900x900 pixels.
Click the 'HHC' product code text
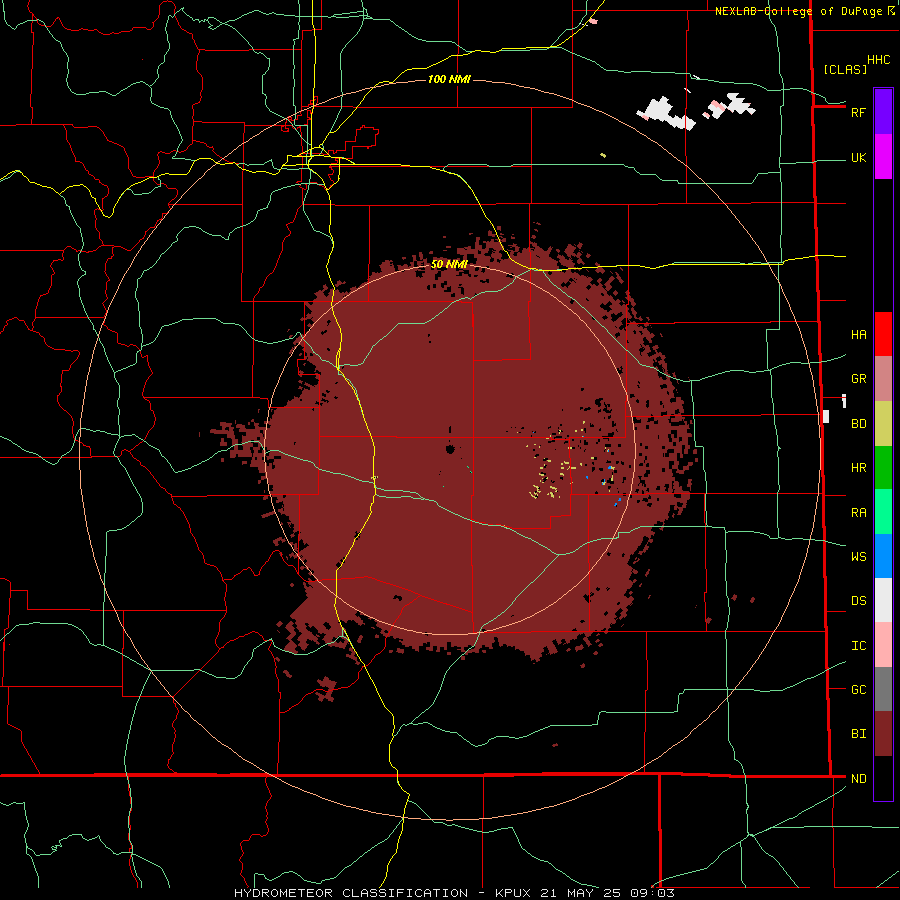[878, 60]
